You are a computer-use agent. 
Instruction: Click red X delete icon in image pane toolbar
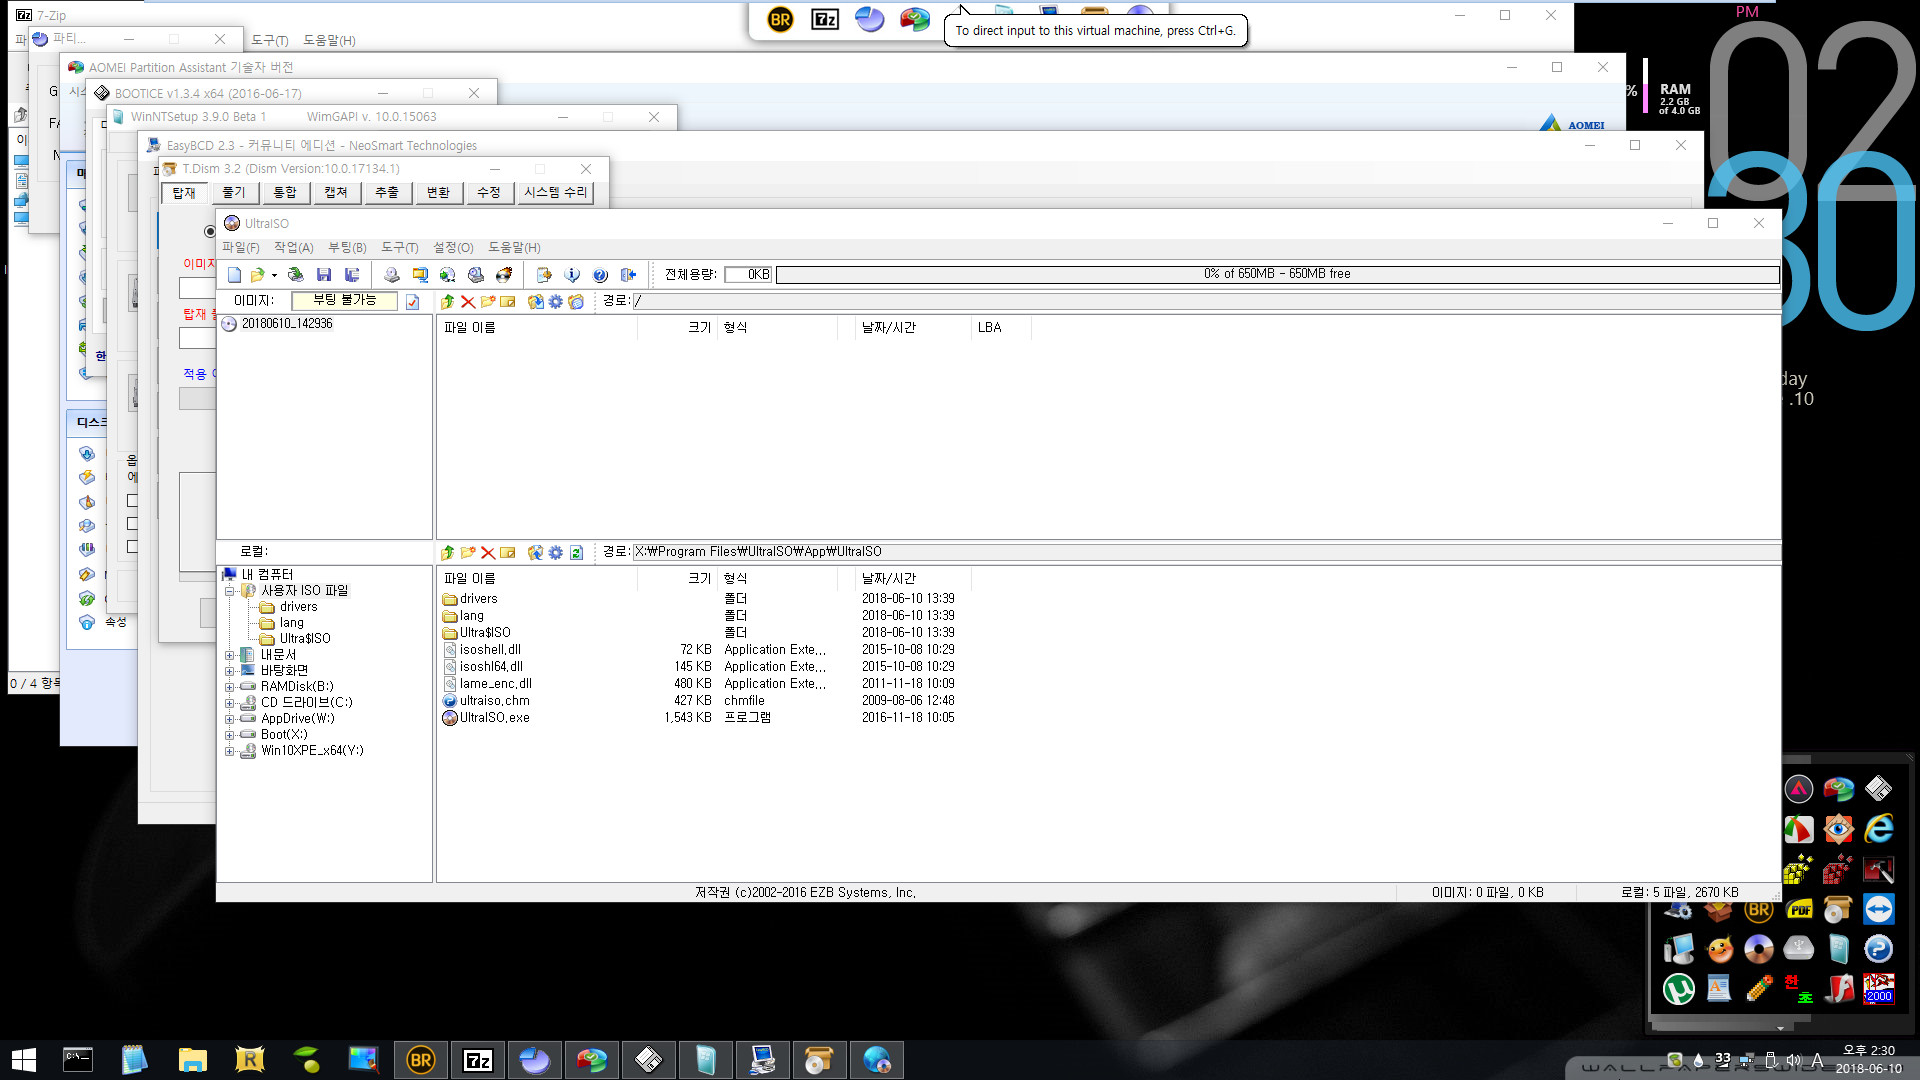467,301
